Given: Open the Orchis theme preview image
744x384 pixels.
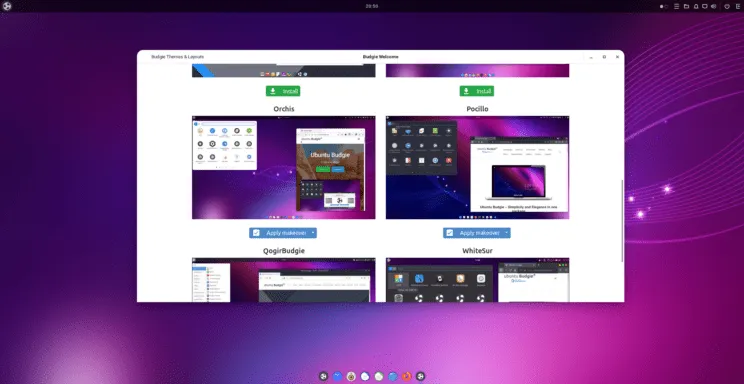Looking at the screenshot, I should [284, 168].
